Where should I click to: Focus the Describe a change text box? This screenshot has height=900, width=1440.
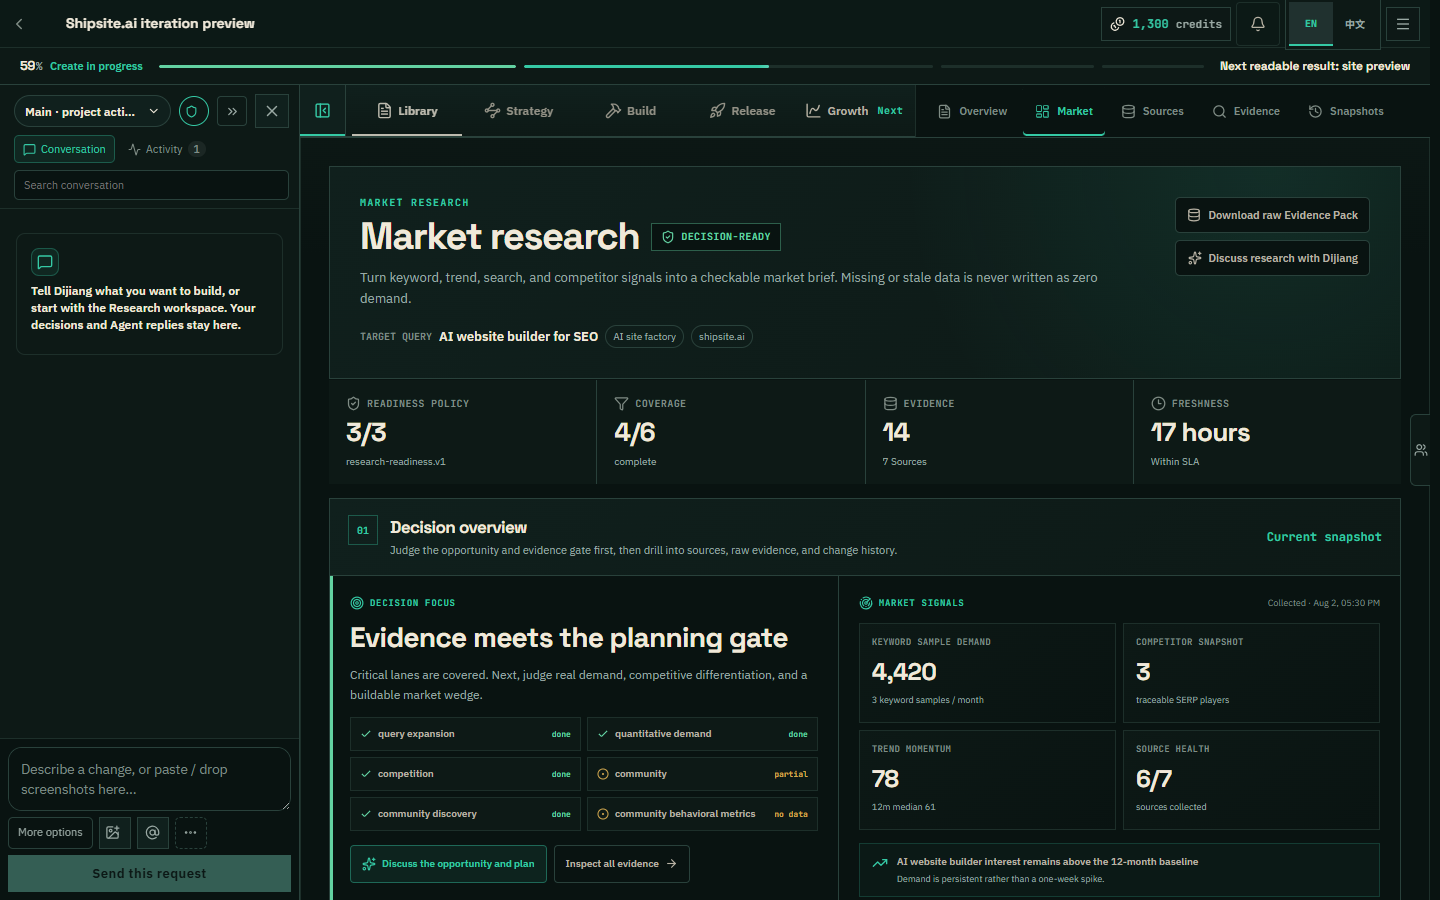(149, 779)
